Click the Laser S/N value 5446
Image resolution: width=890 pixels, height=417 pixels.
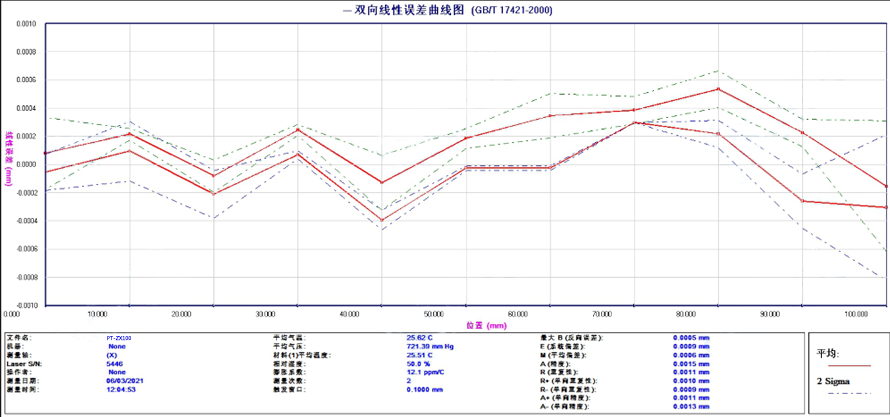click(x=115, y=363)
